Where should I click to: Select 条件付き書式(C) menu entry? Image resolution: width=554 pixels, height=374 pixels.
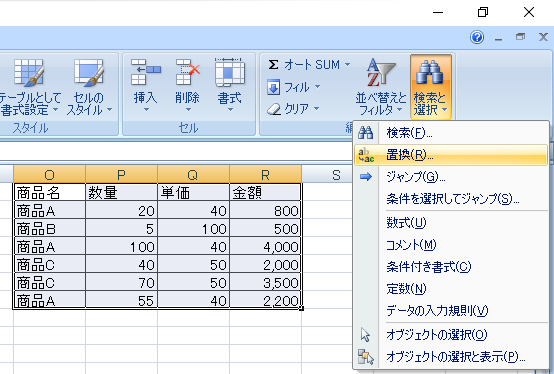(x=451, y=267)
